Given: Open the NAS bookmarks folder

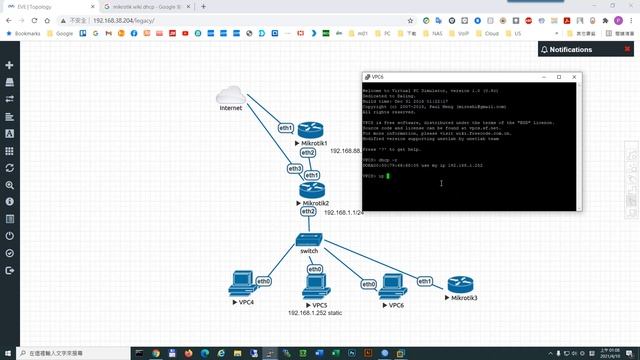Looking at the screenshot, I should tap(433, 33).
